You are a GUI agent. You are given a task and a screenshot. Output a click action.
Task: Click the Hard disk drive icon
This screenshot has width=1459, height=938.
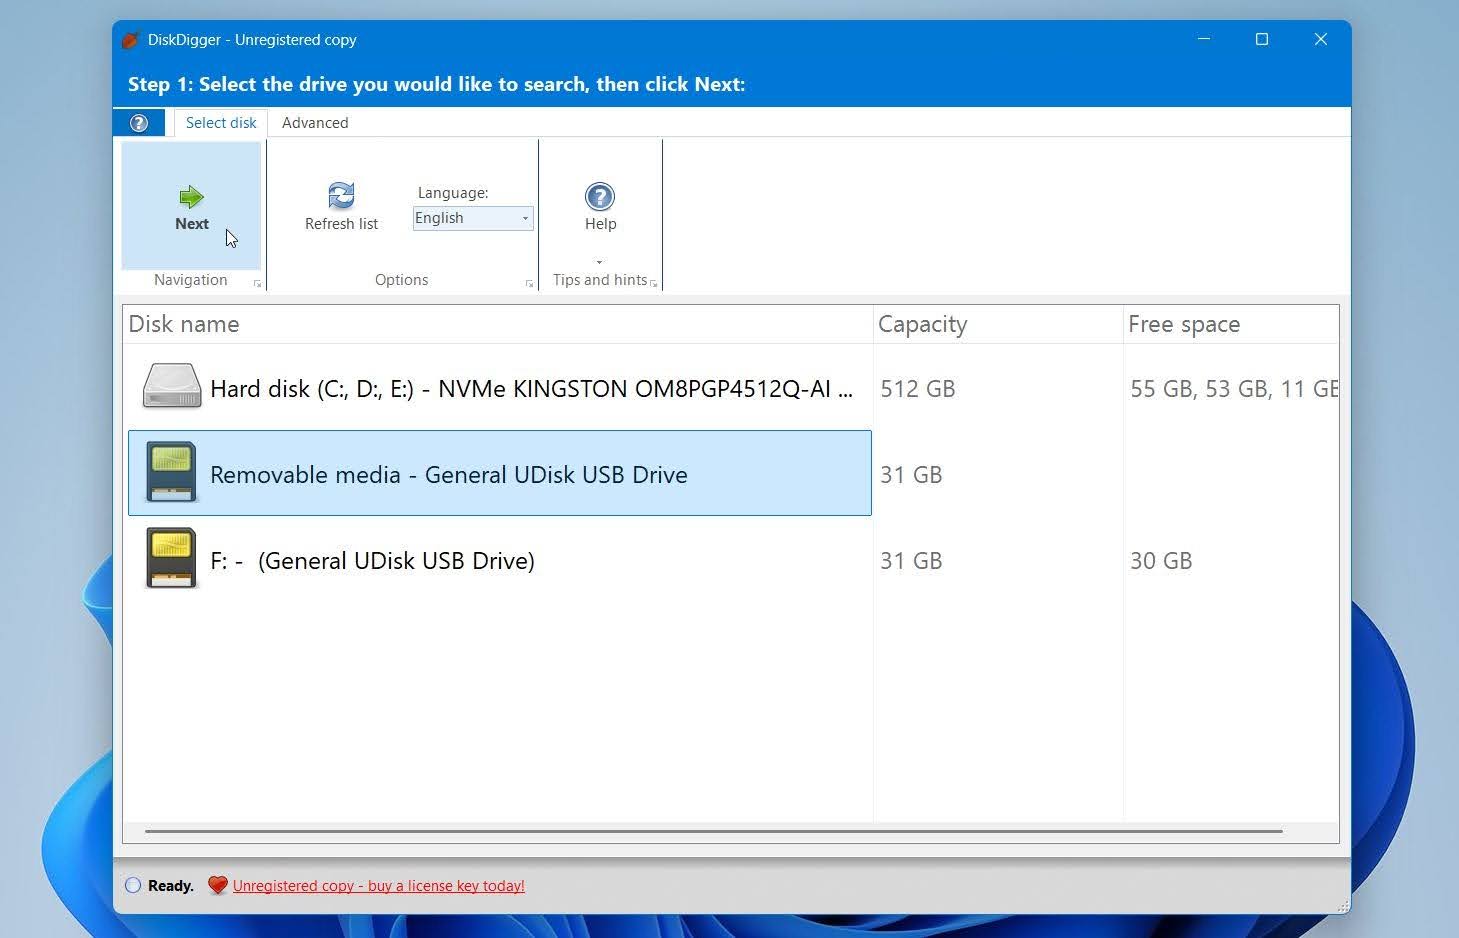point(171,386)
